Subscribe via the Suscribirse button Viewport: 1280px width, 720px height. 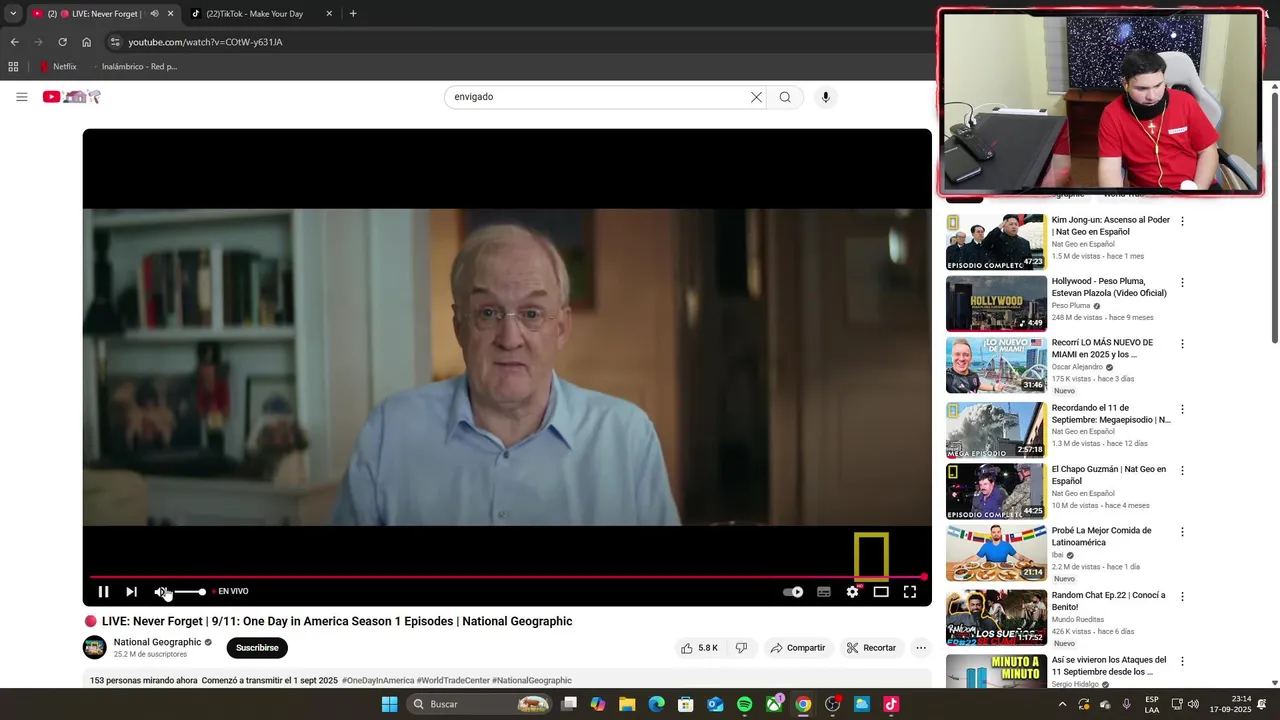click(x=257, y=648)
